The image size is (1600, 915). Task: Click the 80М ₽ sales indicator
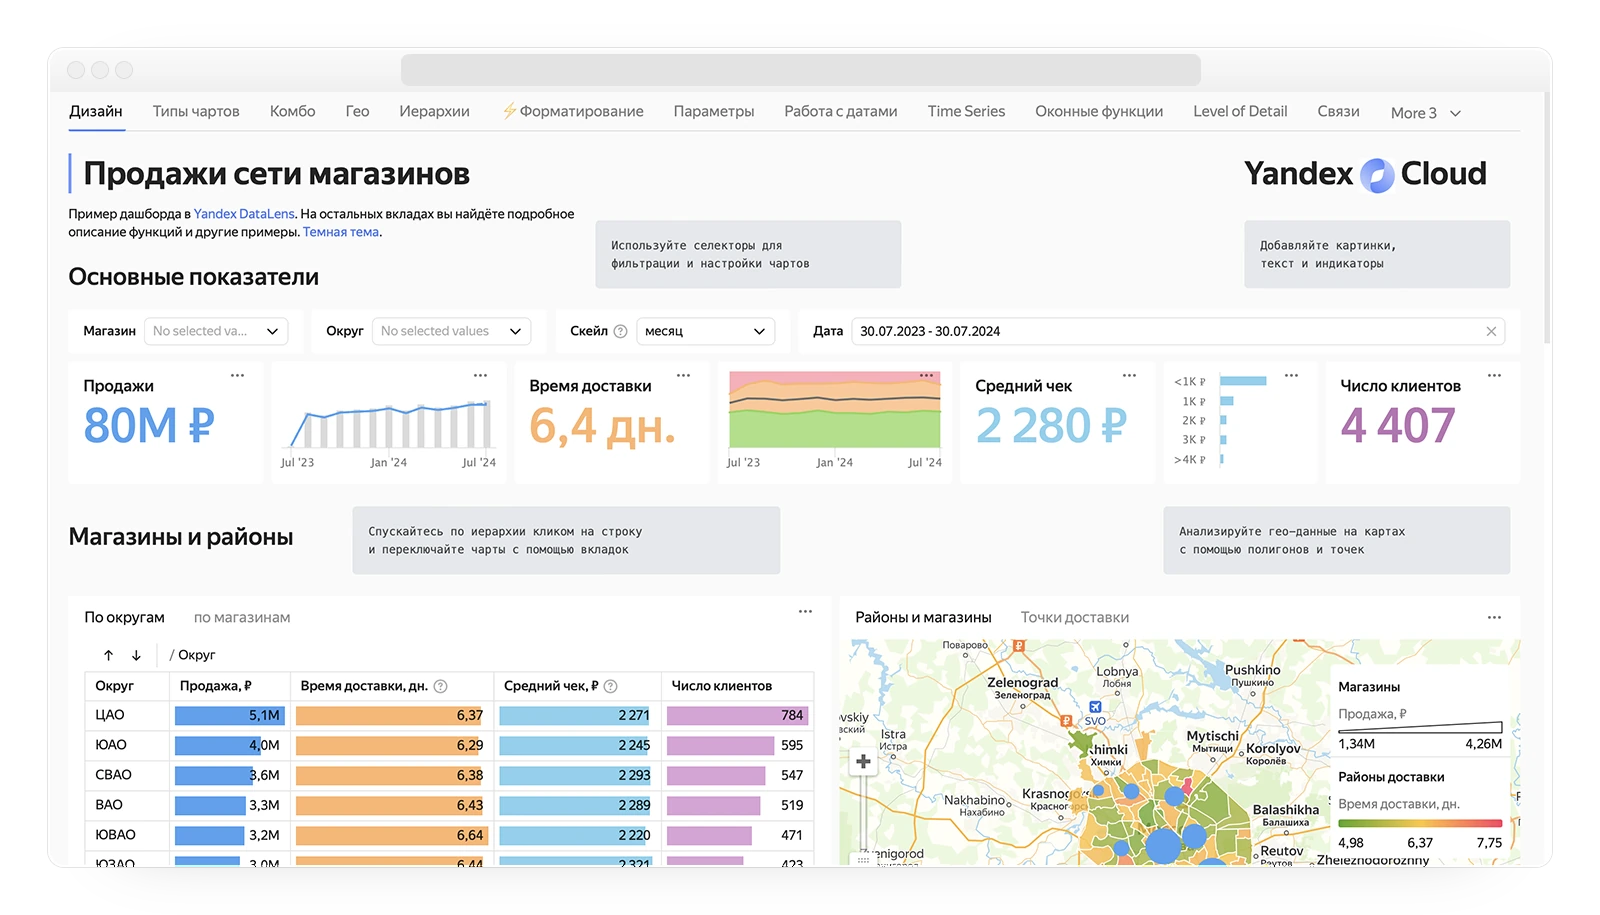(x=149, y=426)
